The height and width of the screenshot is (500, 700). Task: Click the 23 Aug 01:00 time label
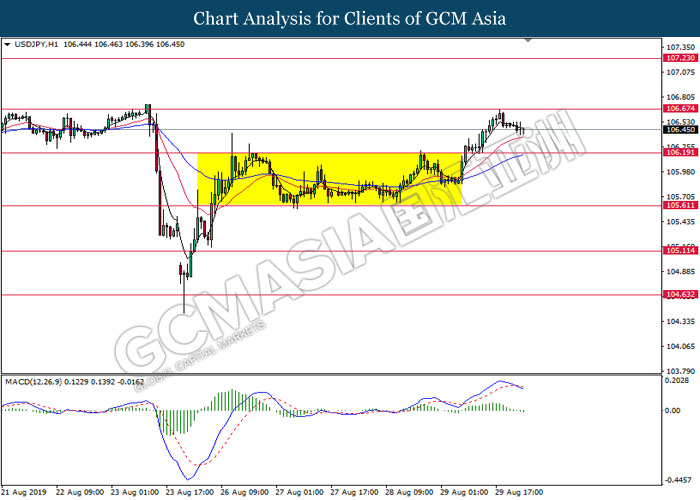click(x=135, y=492)
